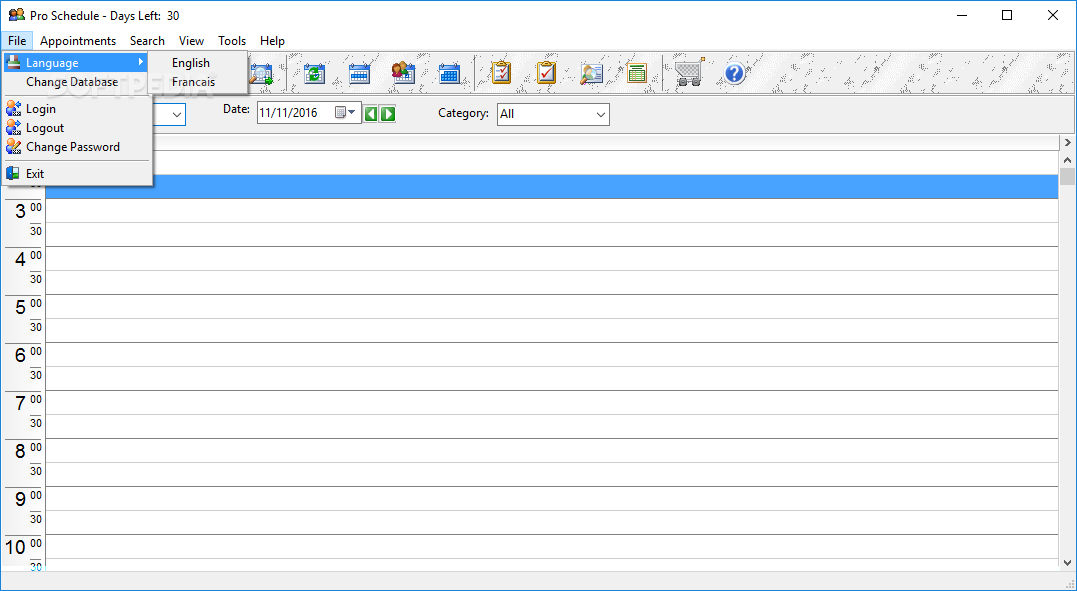Click the Pro Schedule title bar icon

(x=16, y=15)
